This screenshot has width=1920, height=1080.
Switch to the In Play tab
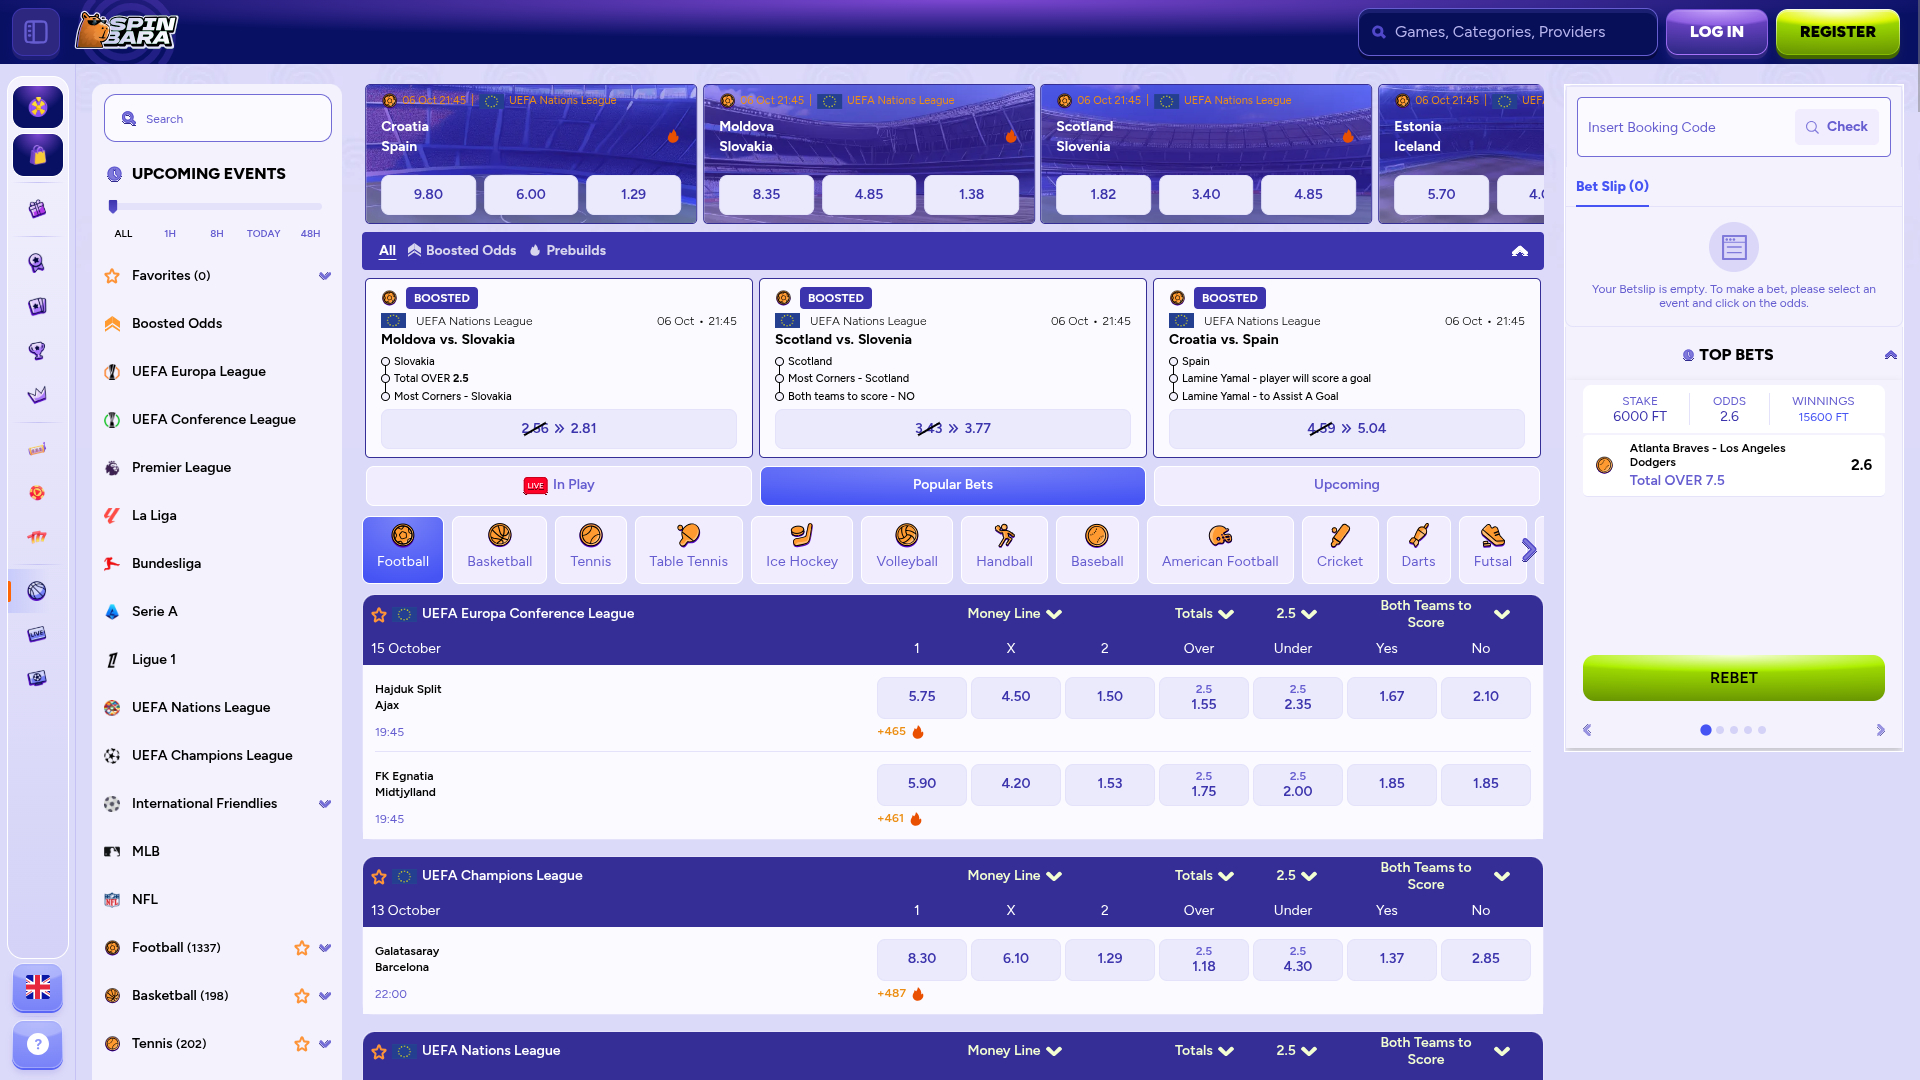tap(559, 485)
